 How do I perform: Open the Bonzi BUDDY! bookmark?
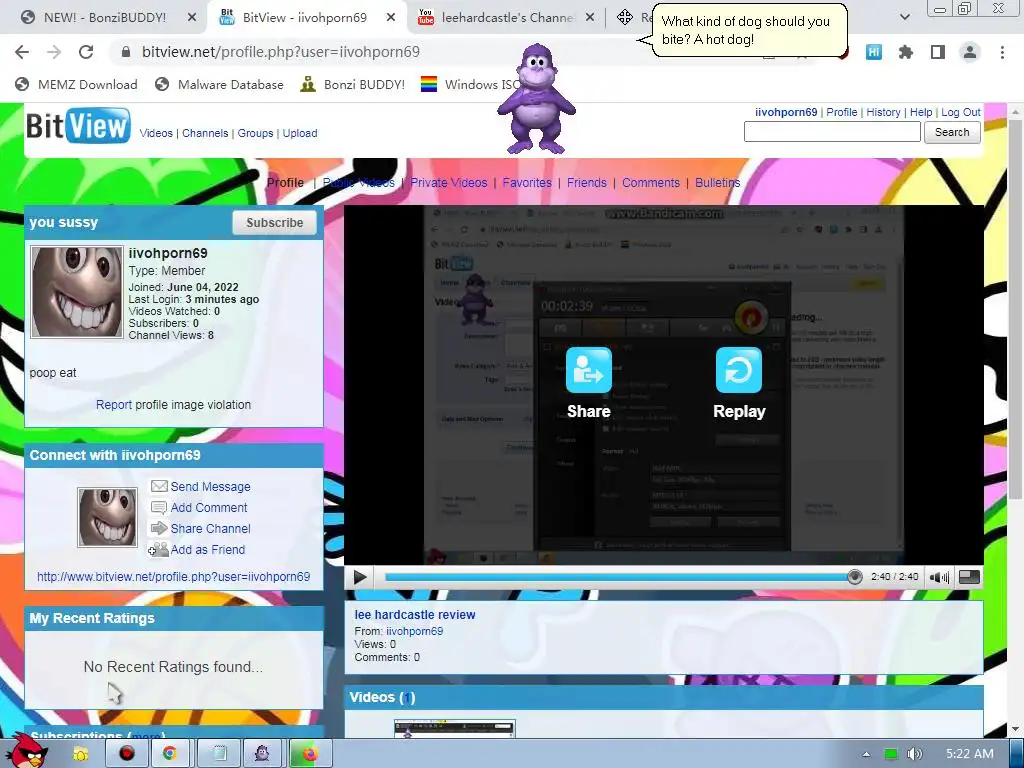[x=353, y=84]
